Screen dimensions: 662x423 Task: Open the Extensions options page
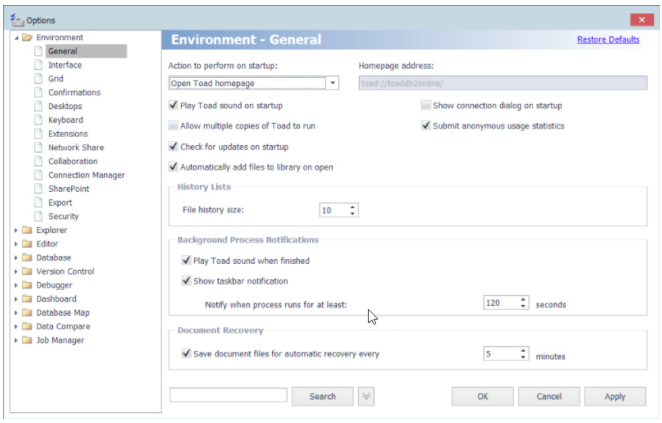68,134
